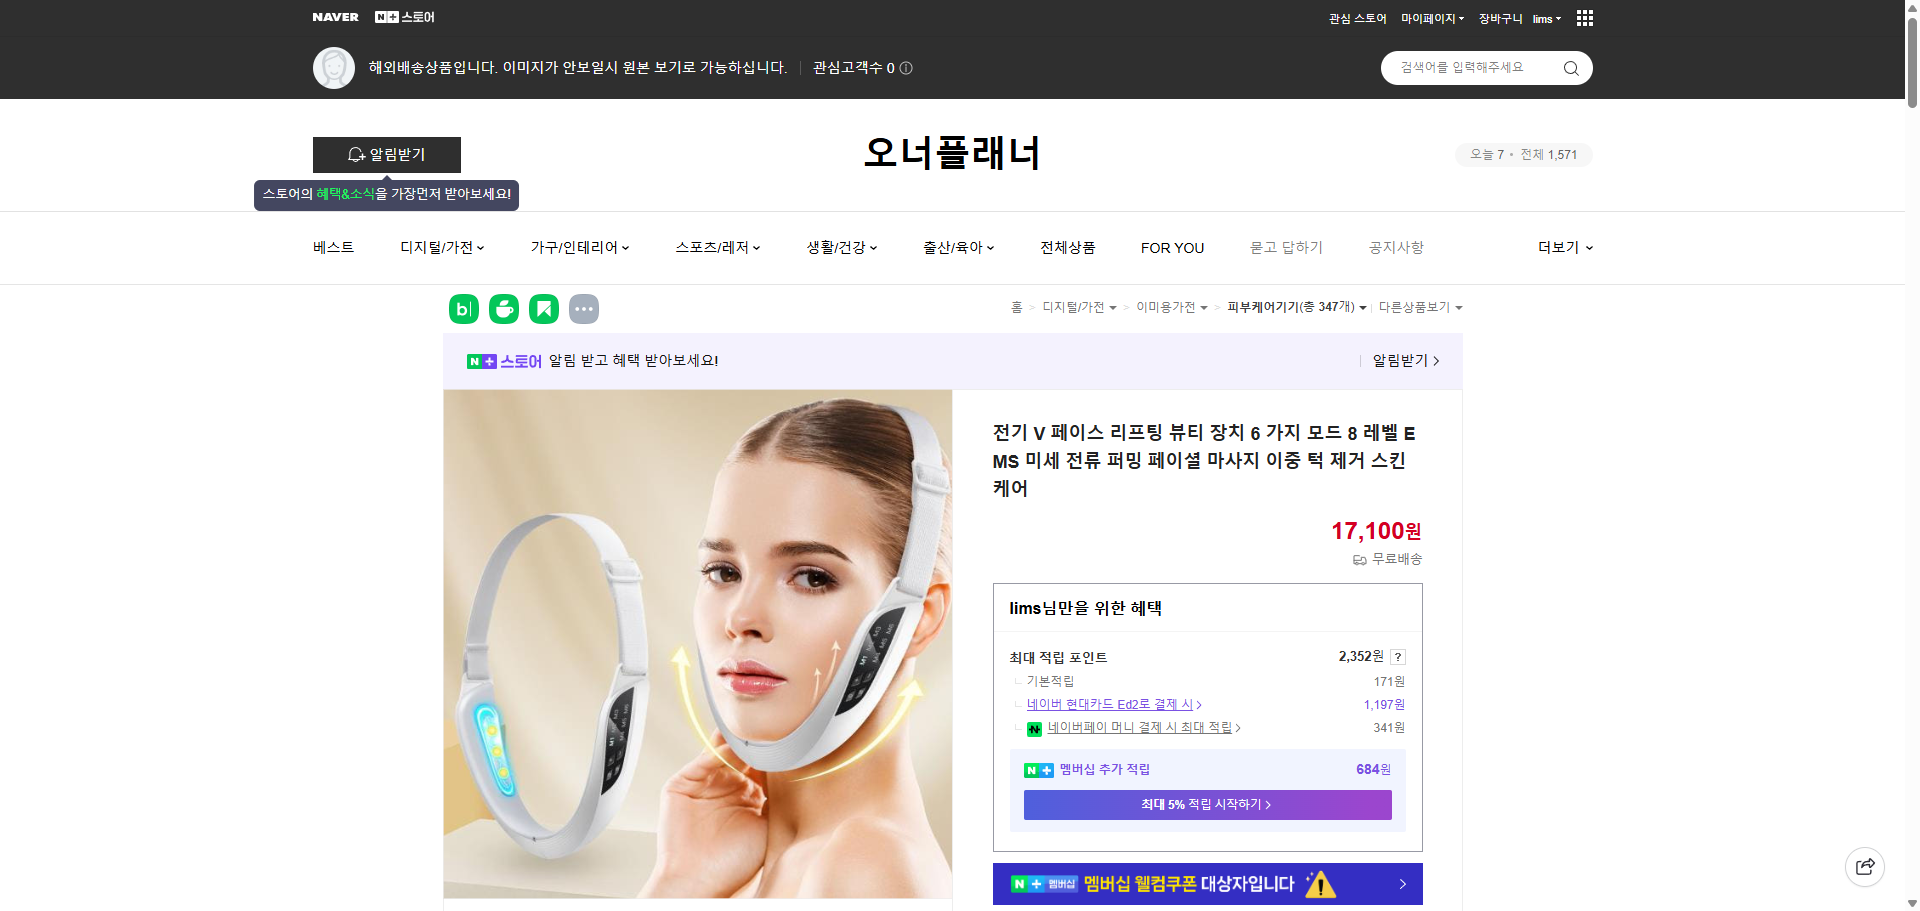Click the Naver Cafe share icon
Screen dimensions: 1920x911
504,309
